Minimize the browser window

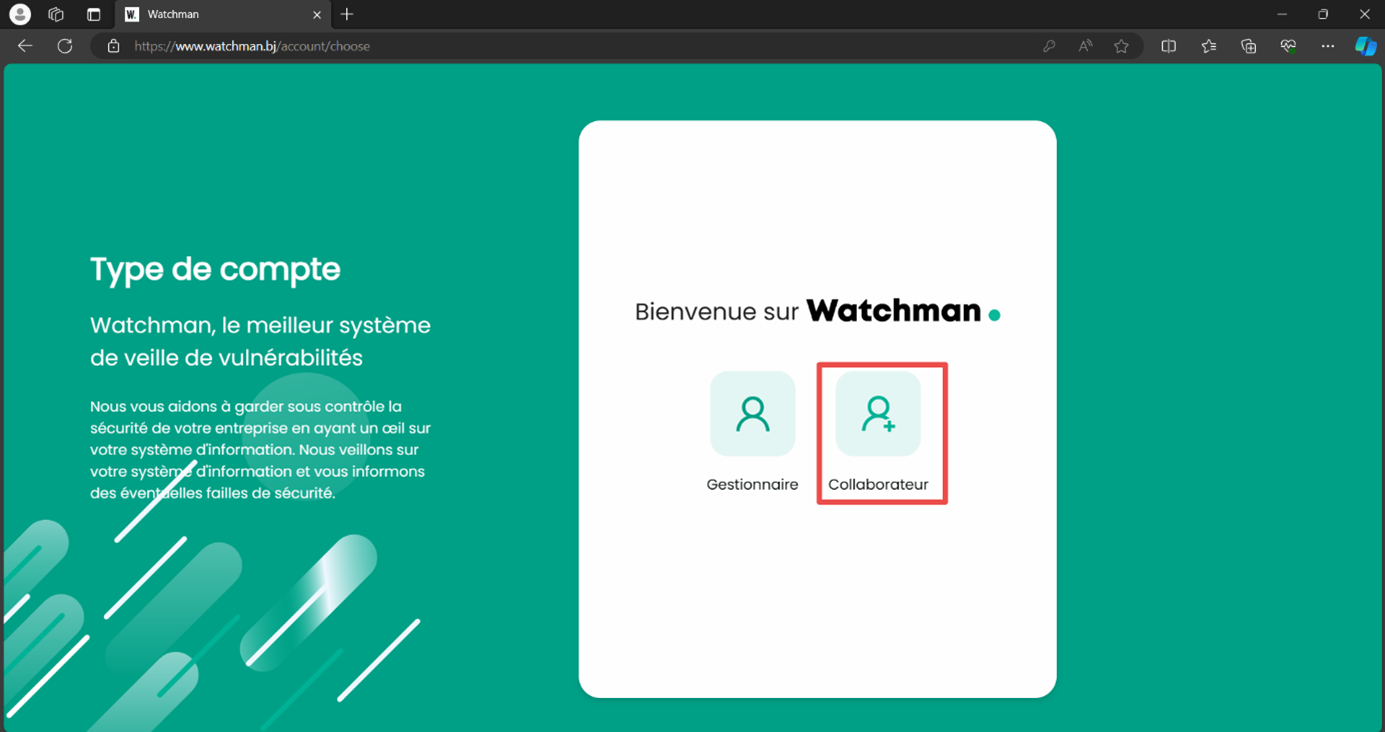click(x=1282, y=14)
